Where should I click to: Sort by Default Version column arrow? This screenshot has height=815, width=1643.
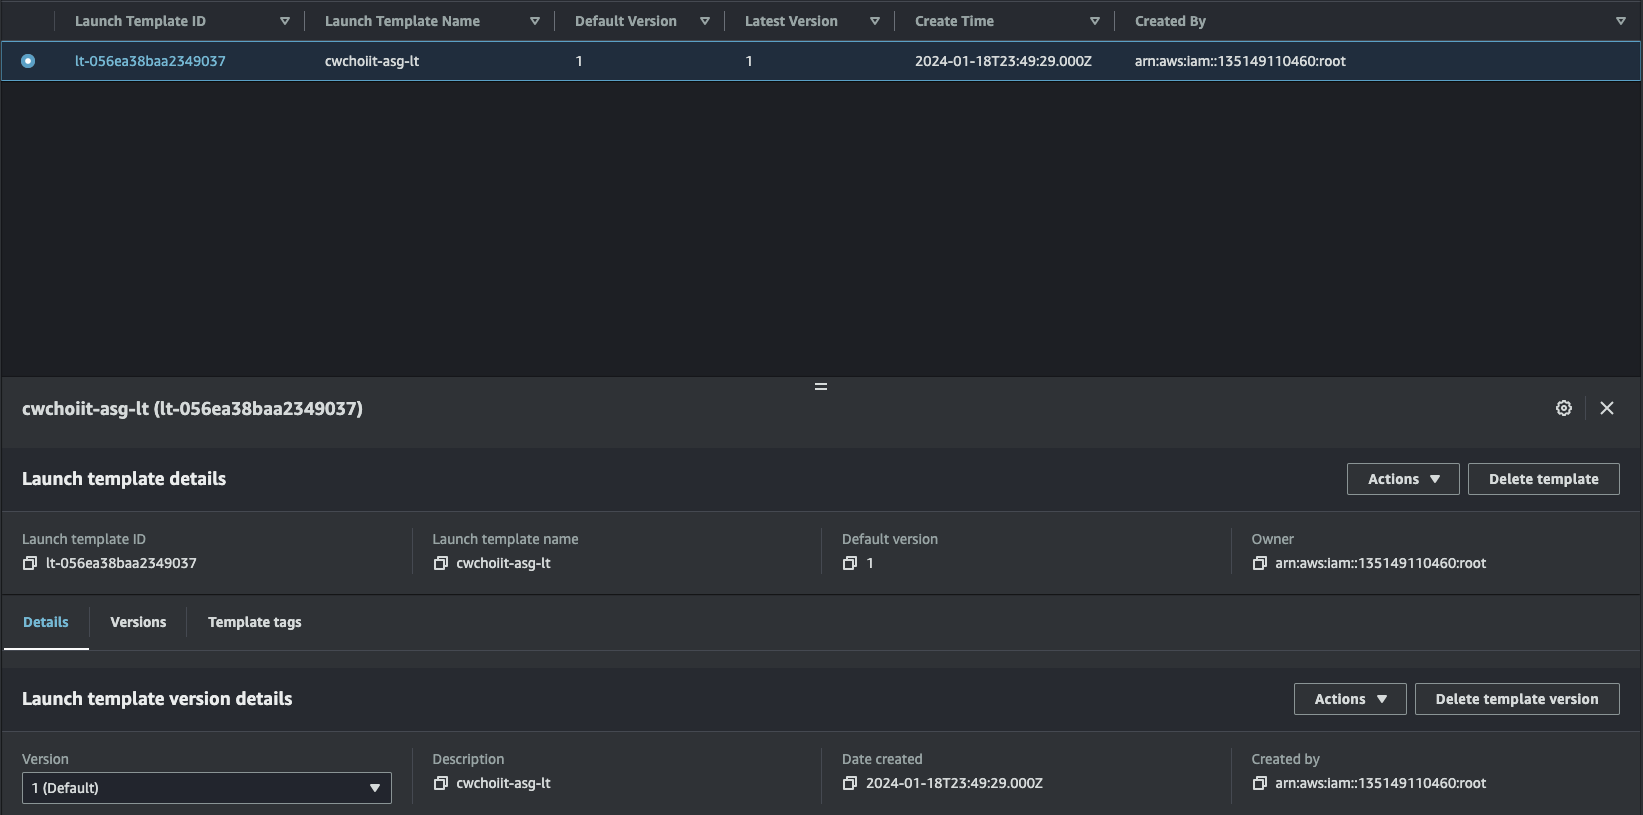click(x=705, y=21)
